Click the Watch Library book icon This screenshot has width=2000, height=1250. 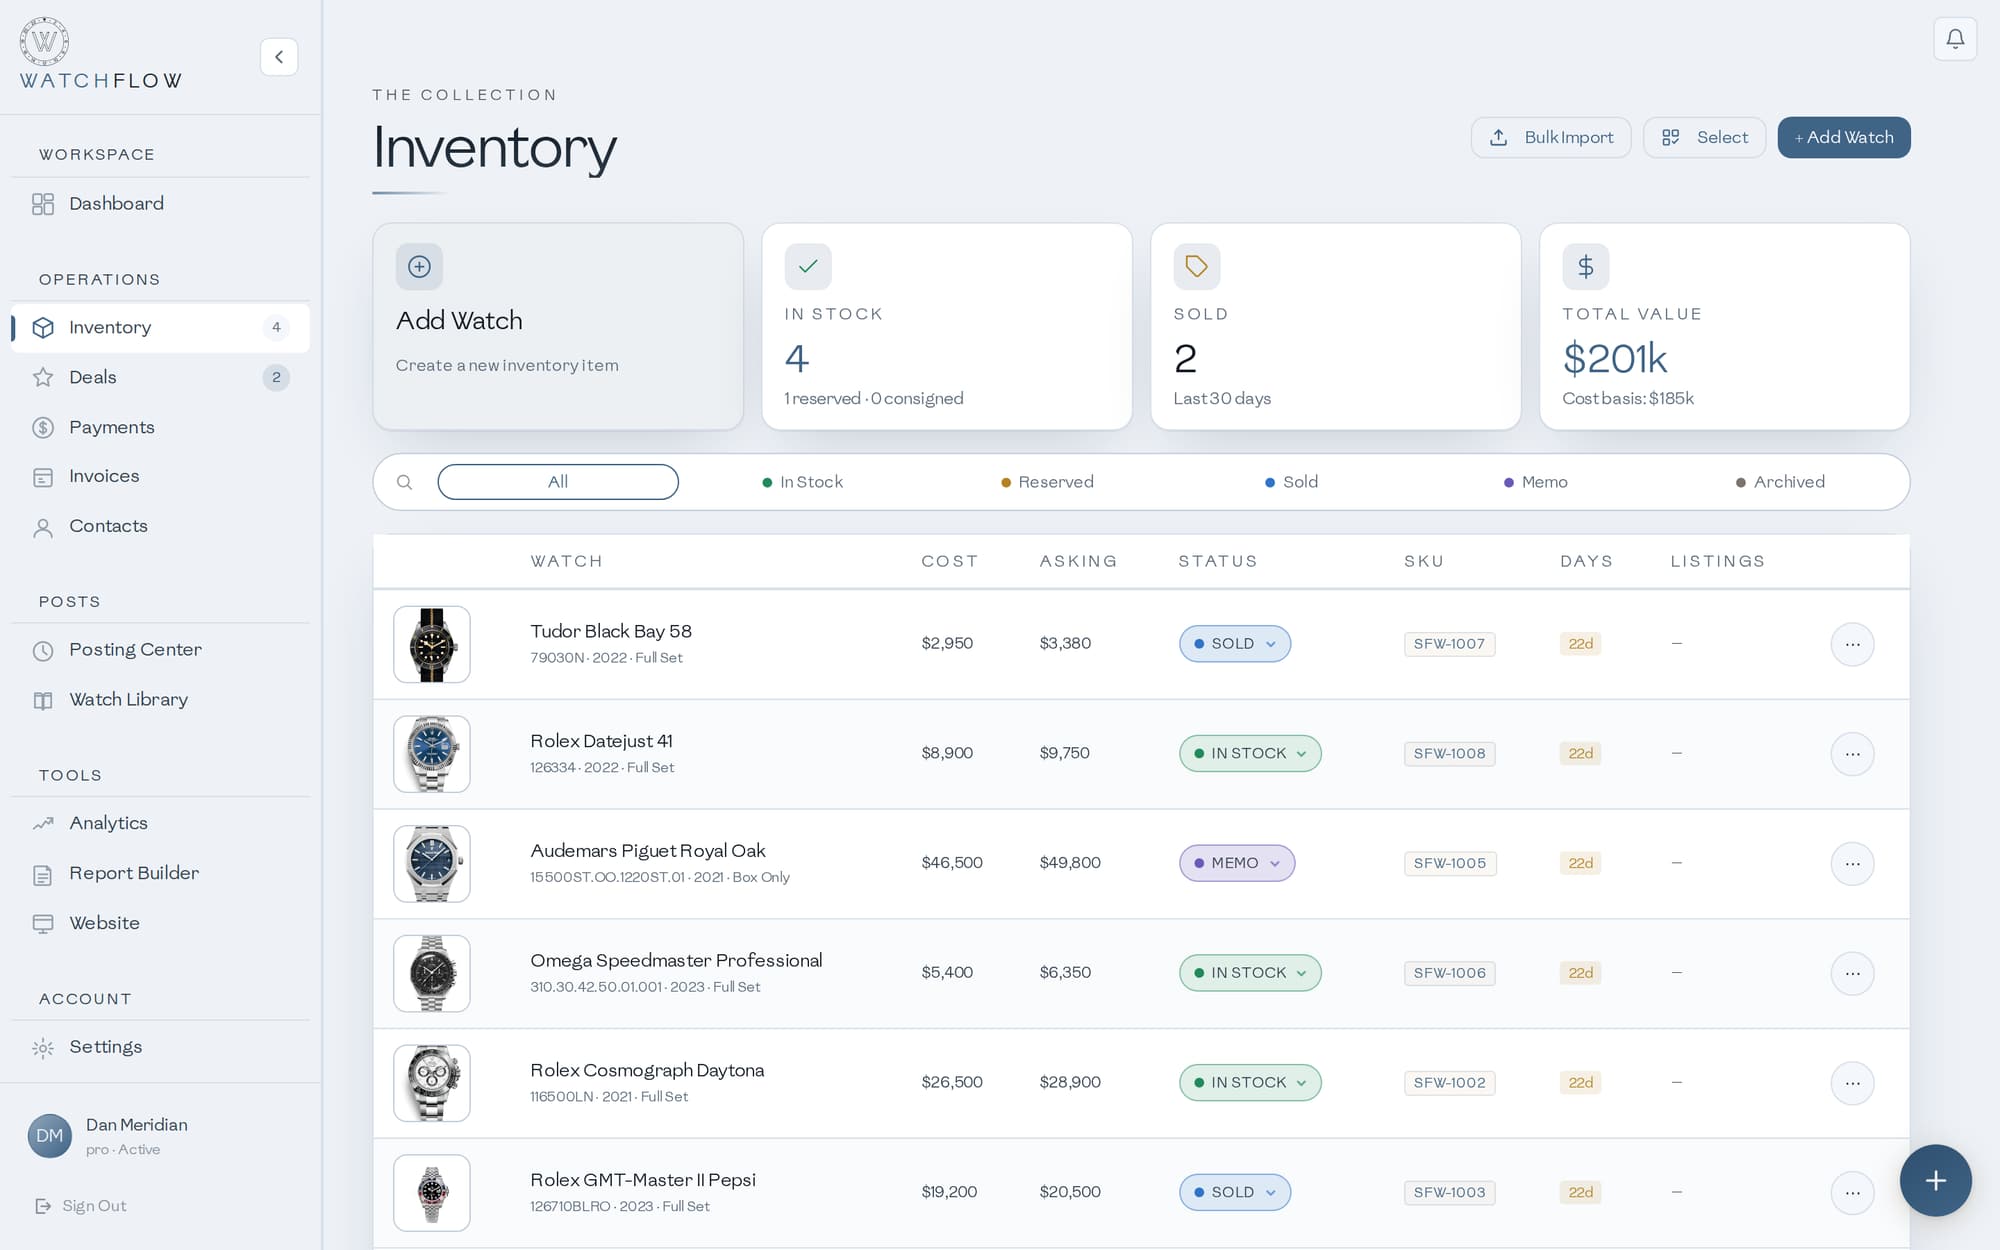coord(43,700)
